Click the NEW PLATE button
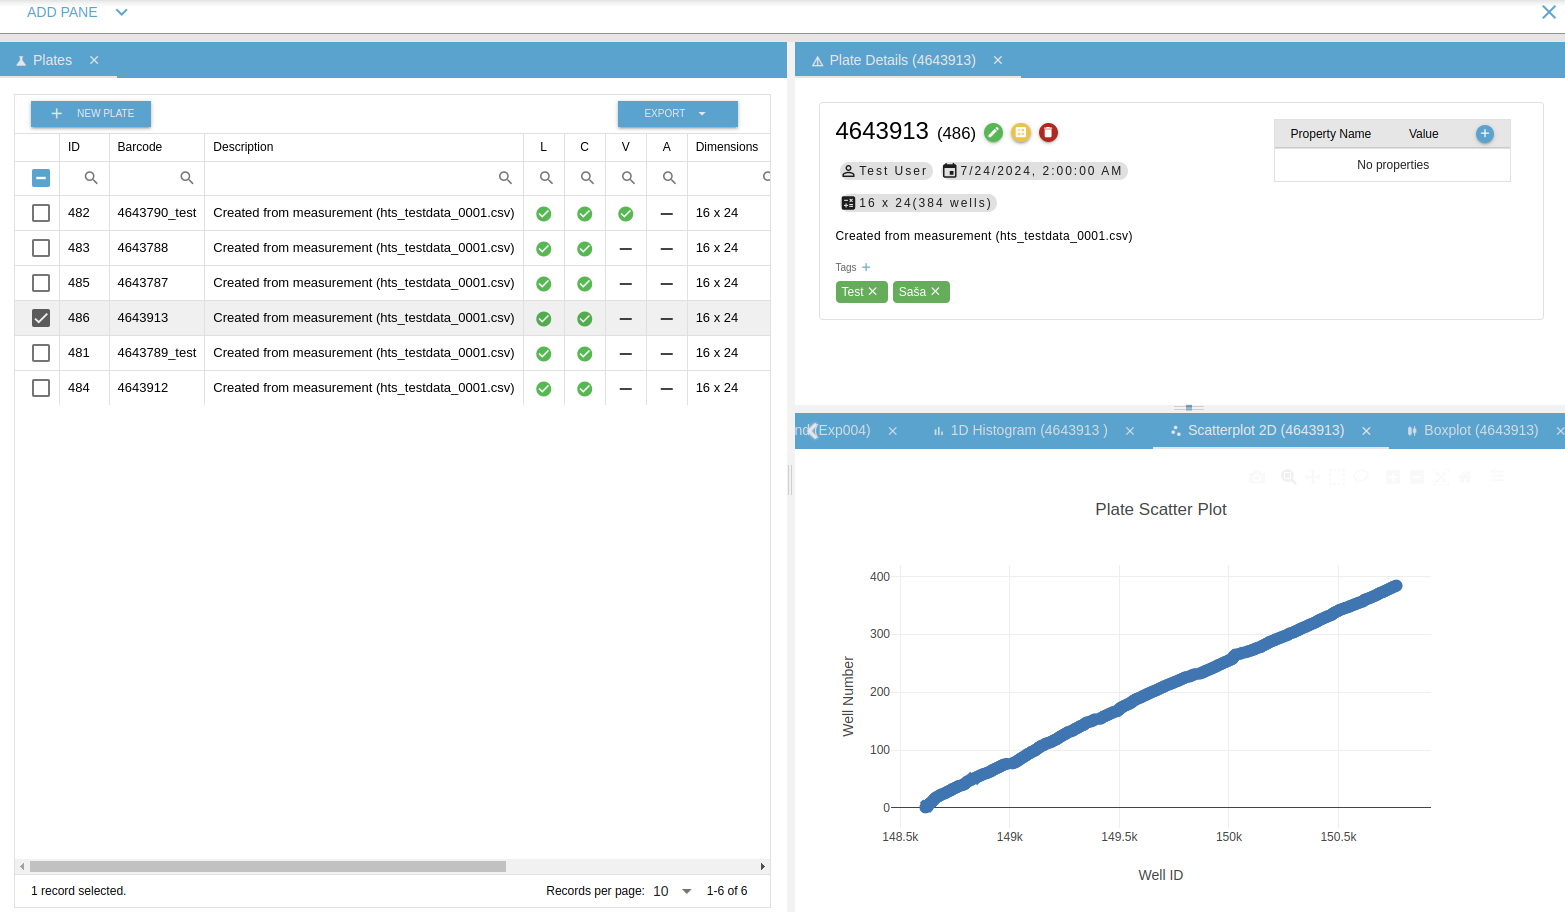 [91, 114]
